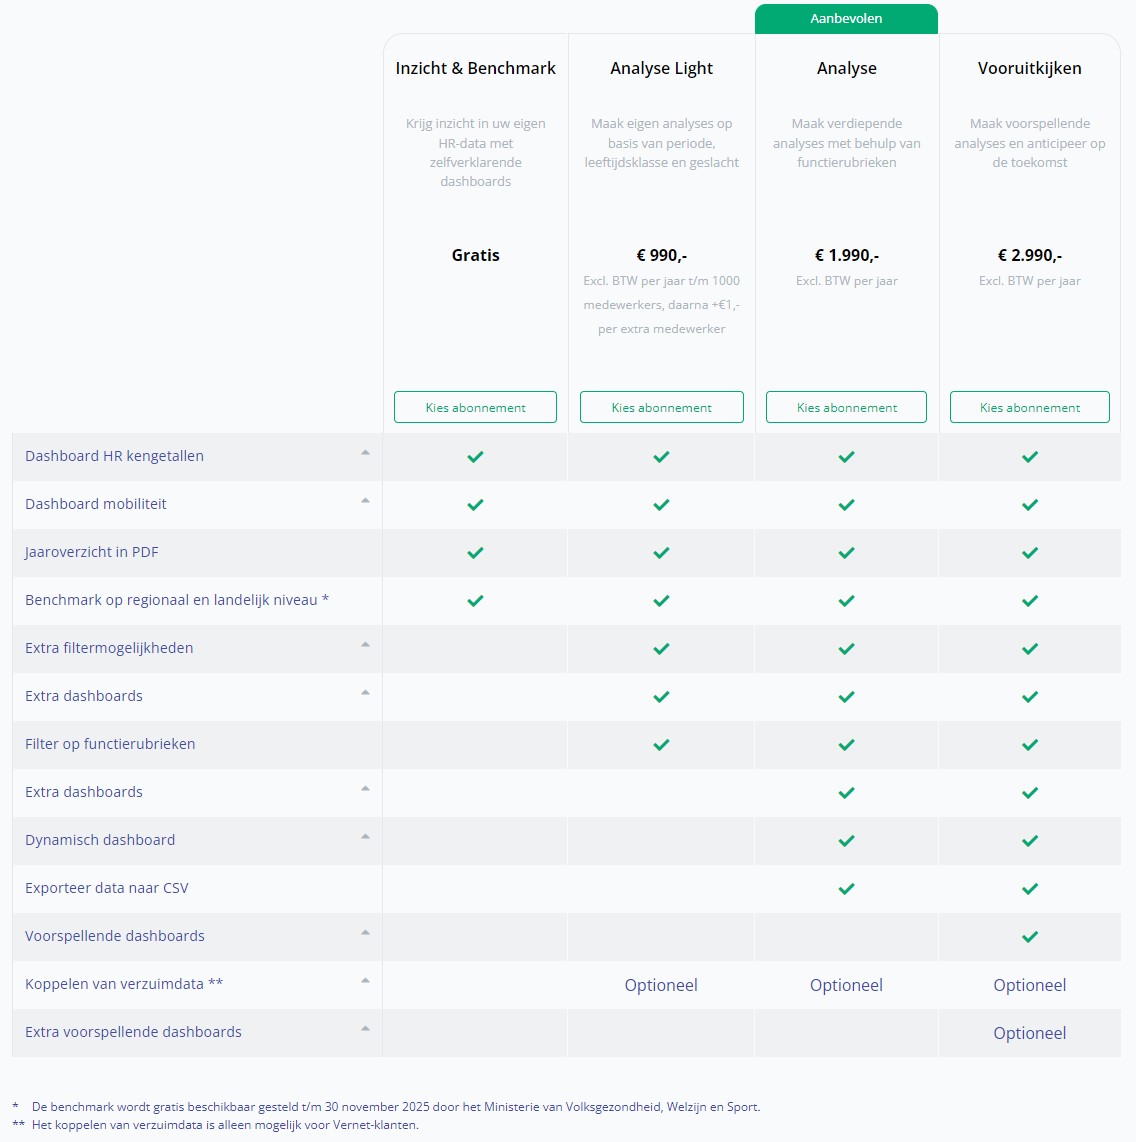The image size is (1136, 1142).
Task: Click Inzicht & Benchmark checkmark in Jaaroverzicht in PDF row
Action: pos(475,553)
